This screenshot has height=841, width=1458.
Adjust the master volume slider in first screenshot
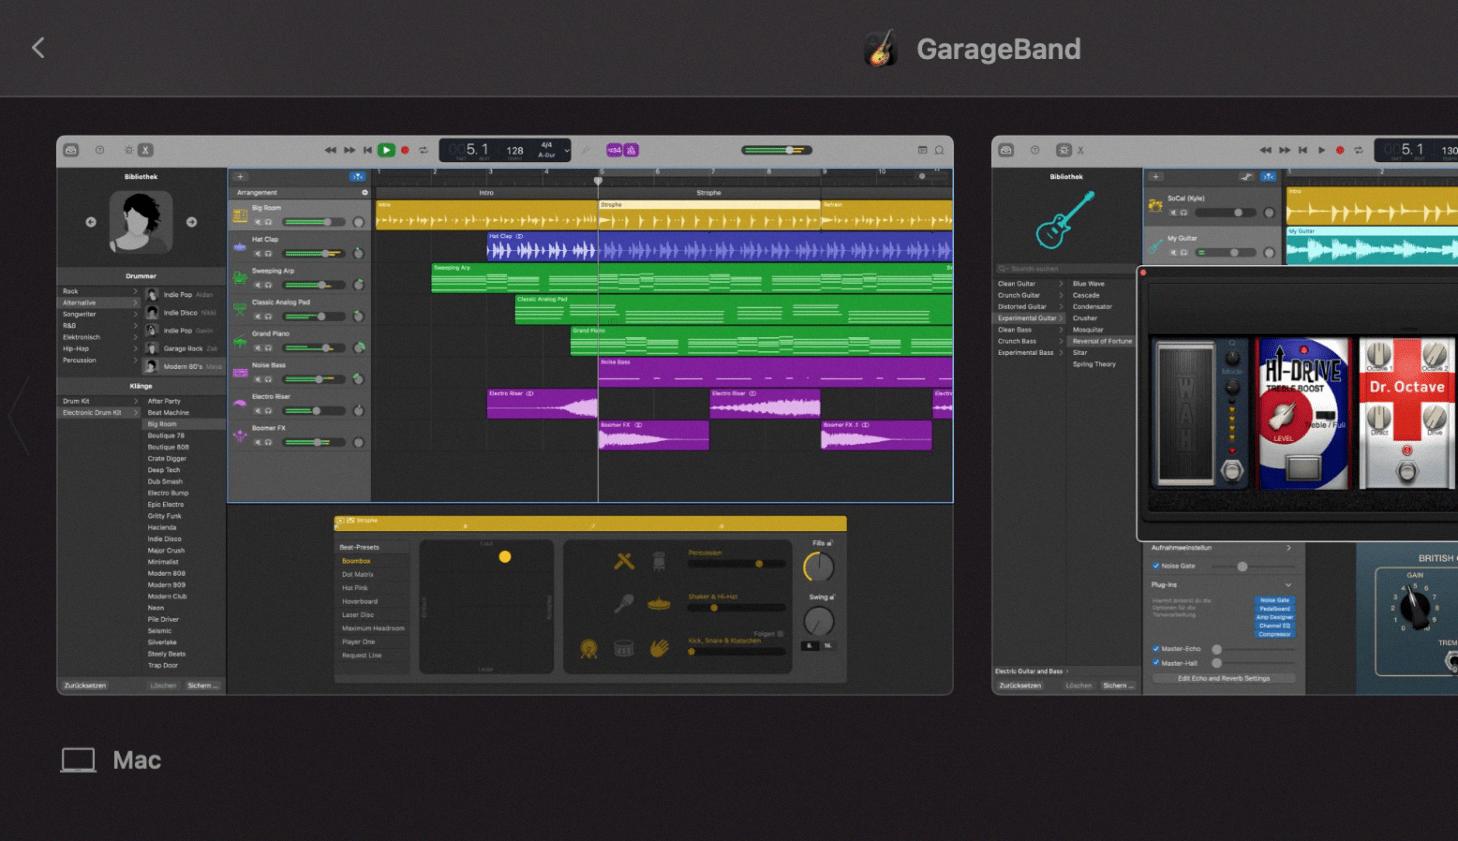pyautogui.click(x=777, y=150)
